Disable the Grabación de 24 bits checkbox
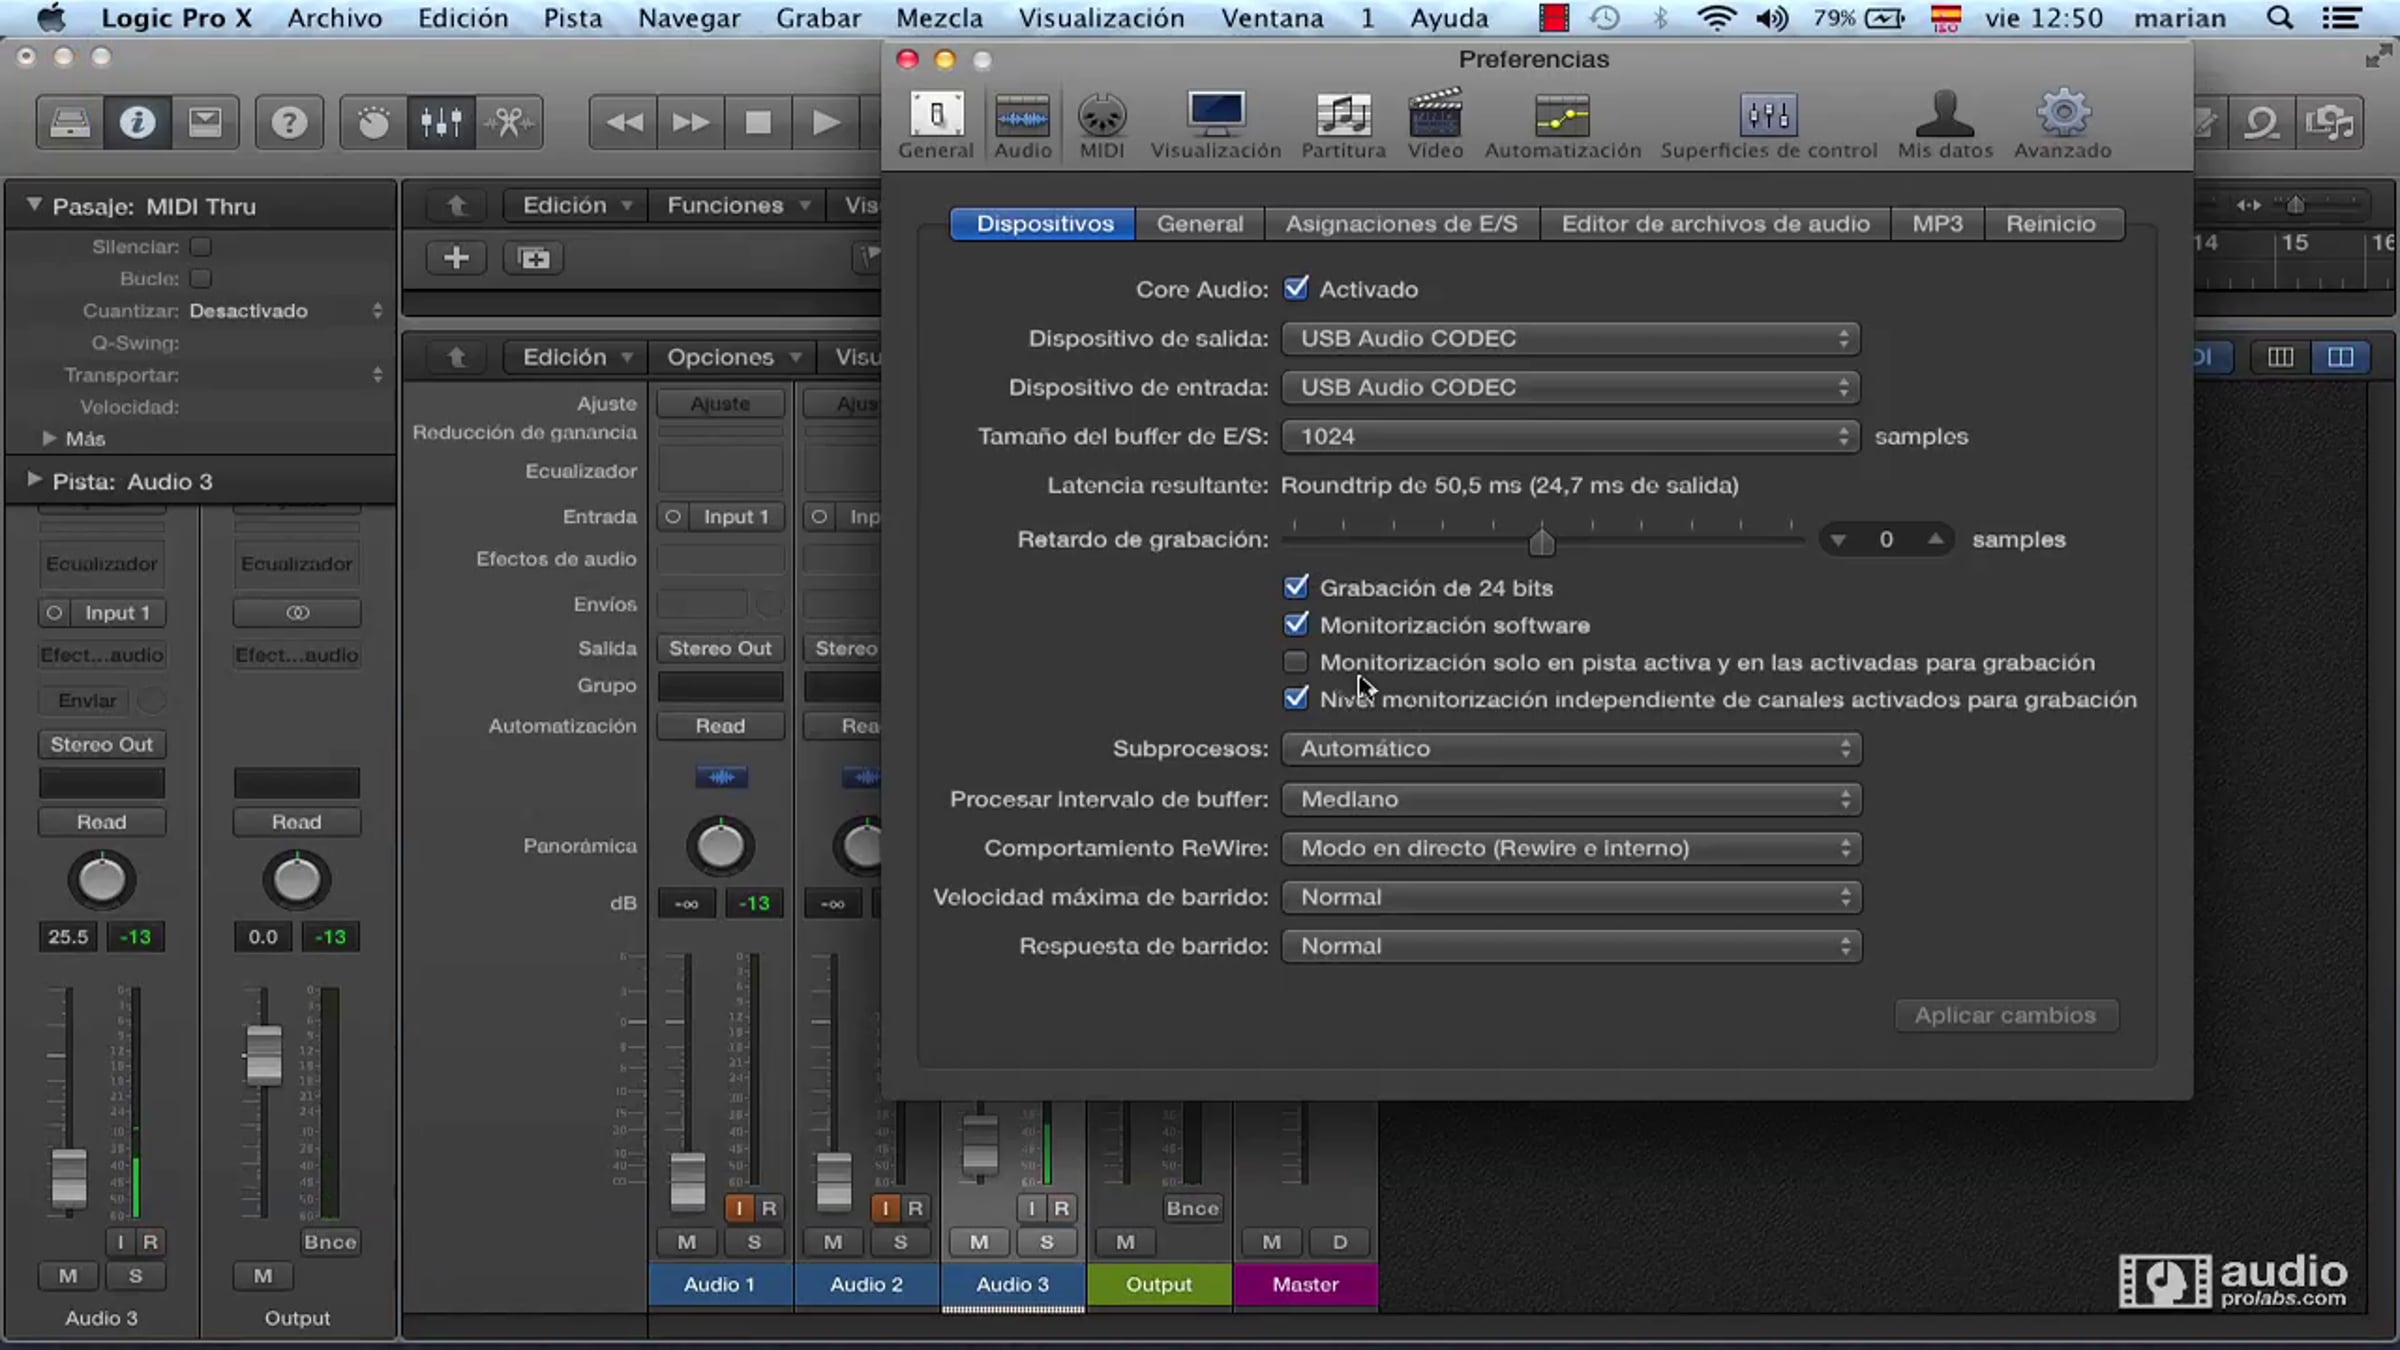Image resolution: width=2400 pixels, height=1350 pixels. click(1296, 587)
